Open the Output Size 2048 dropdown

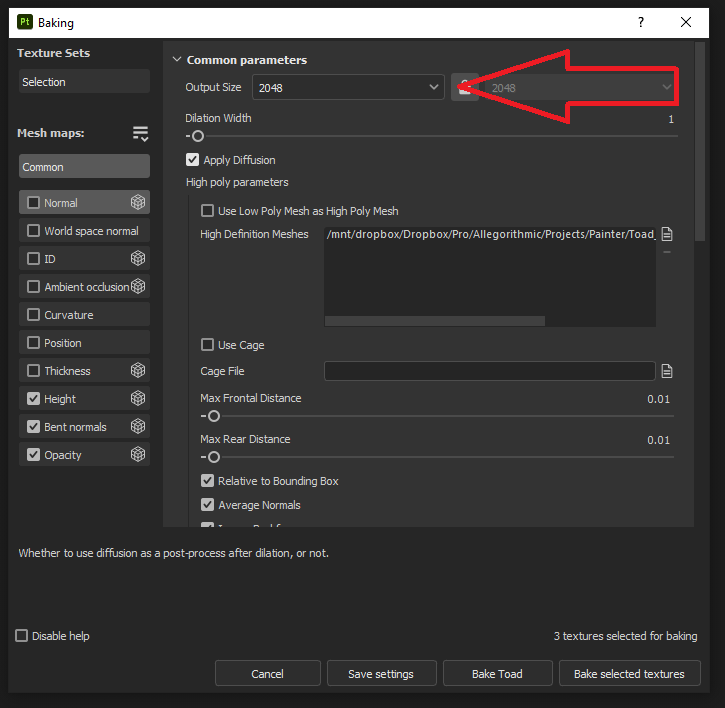click(348, 88)
